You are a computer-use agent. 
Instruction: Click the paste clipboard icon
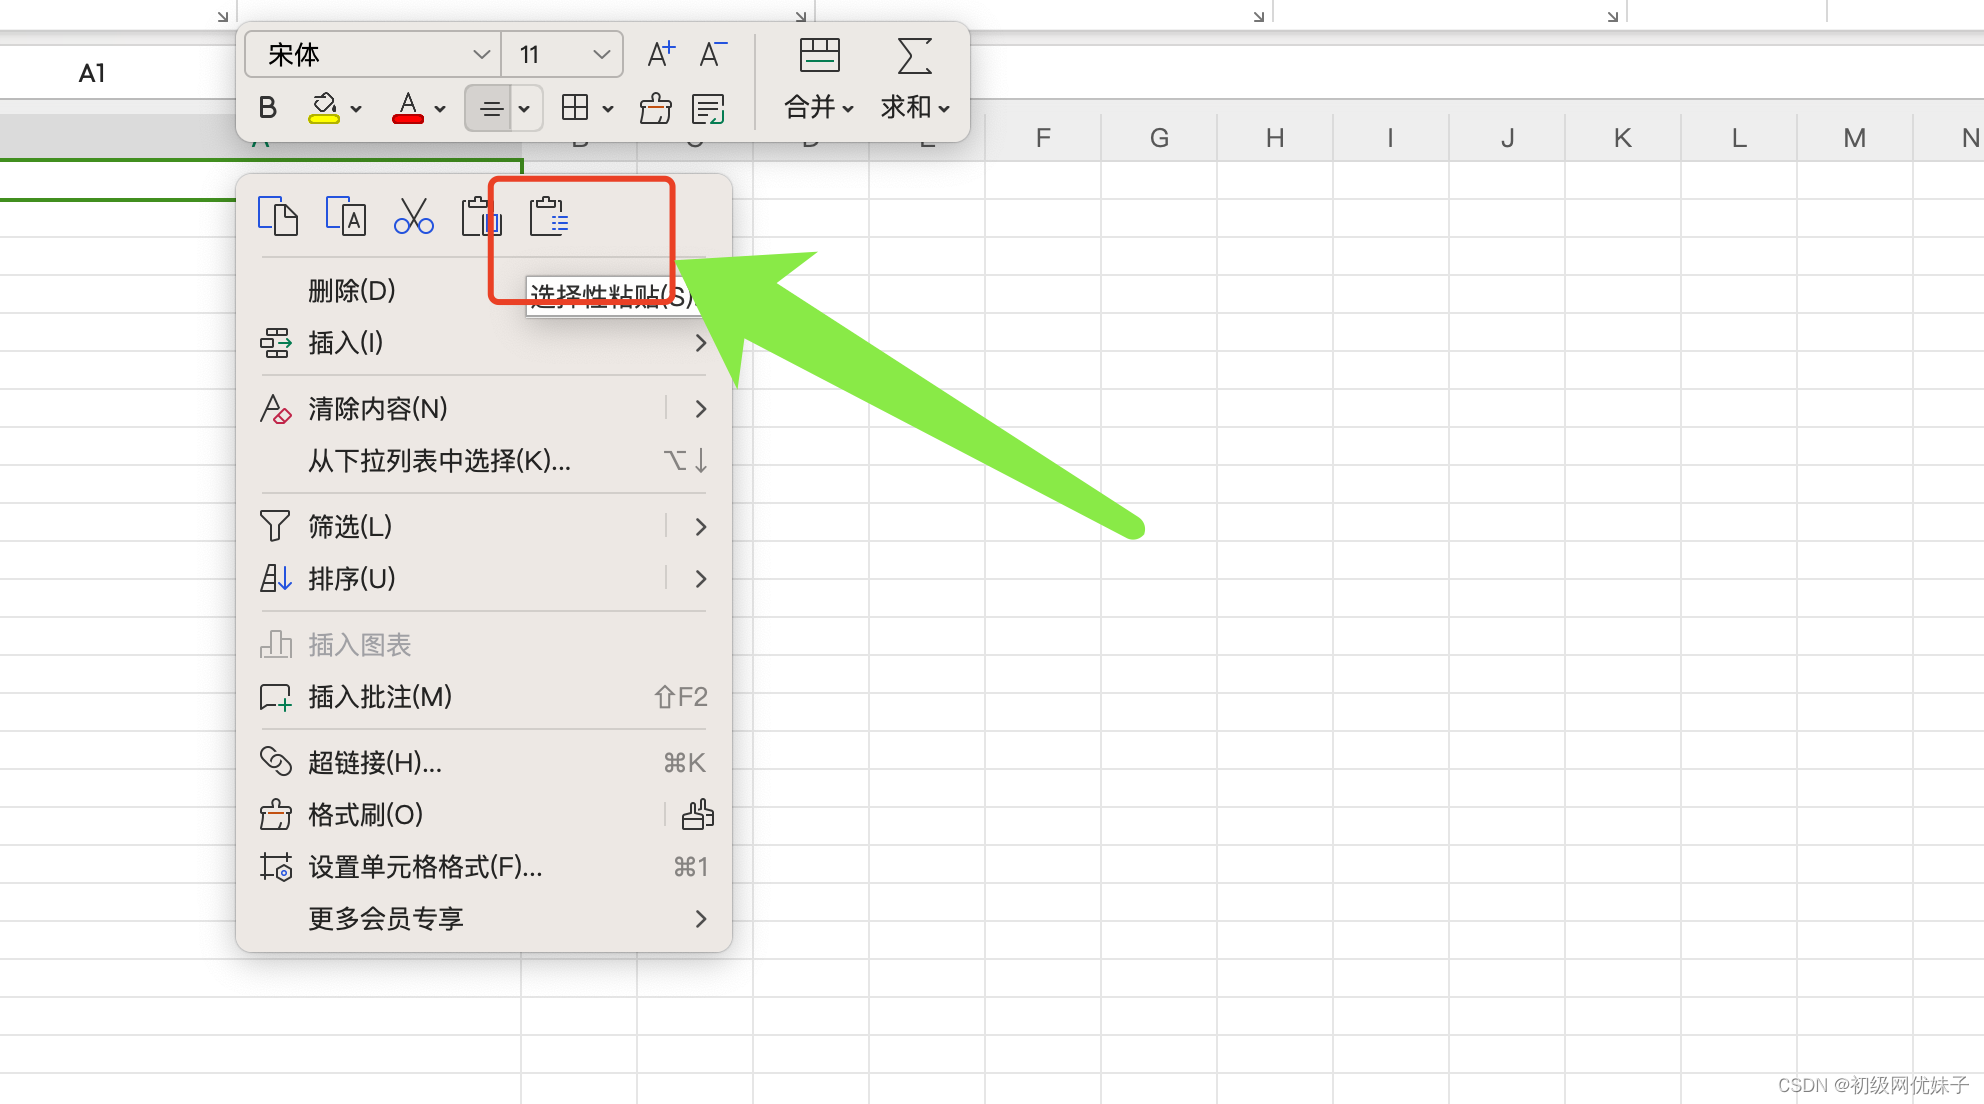click(480, 215)
